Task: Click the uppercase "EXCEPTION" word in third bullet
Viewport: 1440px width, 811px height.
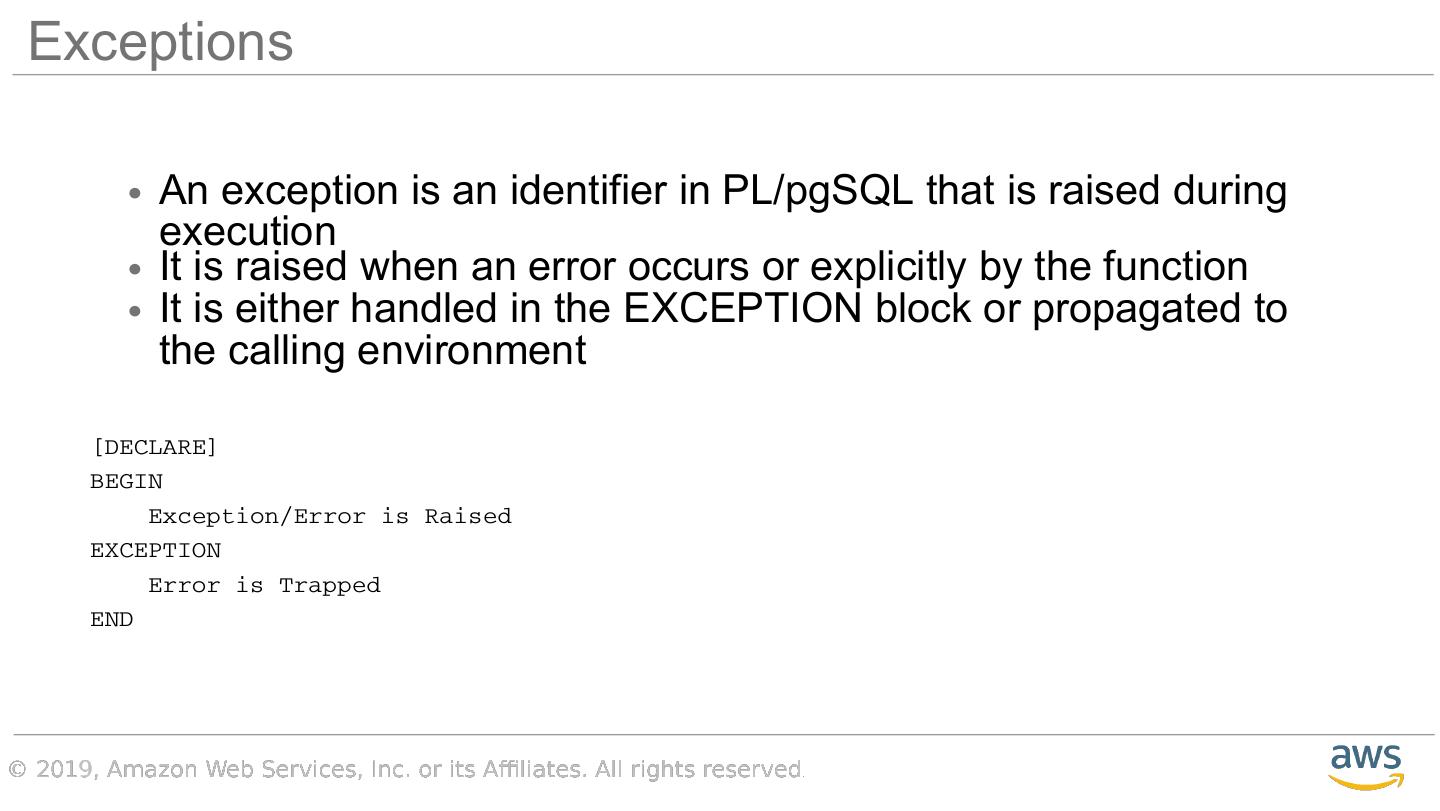Action: tap(742, 308)
